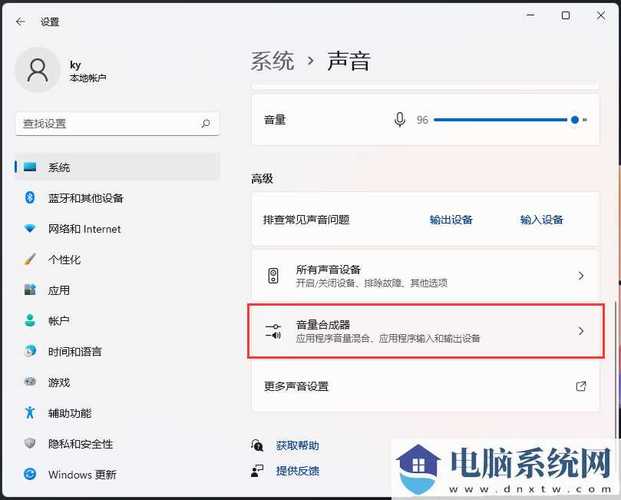This screenshot has width=621, height=500.
Task: Click the user account avatar
Action: 38,69
